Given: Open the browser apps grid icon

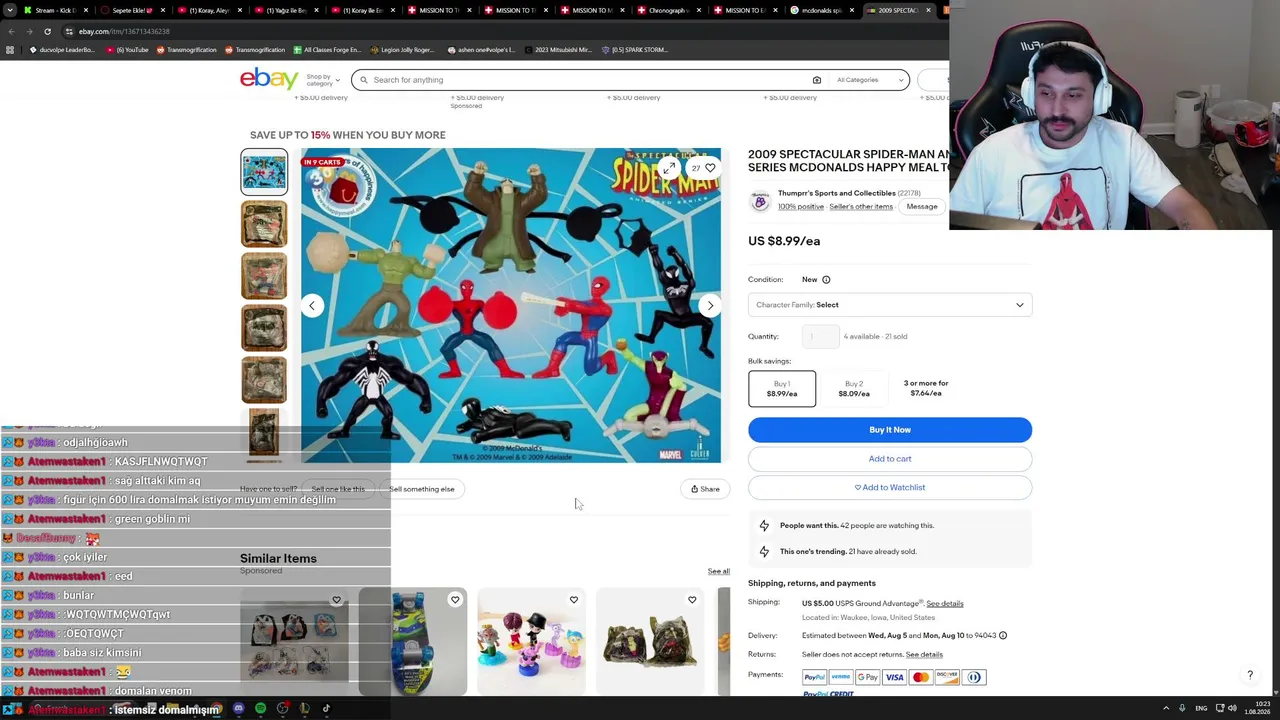Looking at the screenshot, I should [x=10, y=50].
